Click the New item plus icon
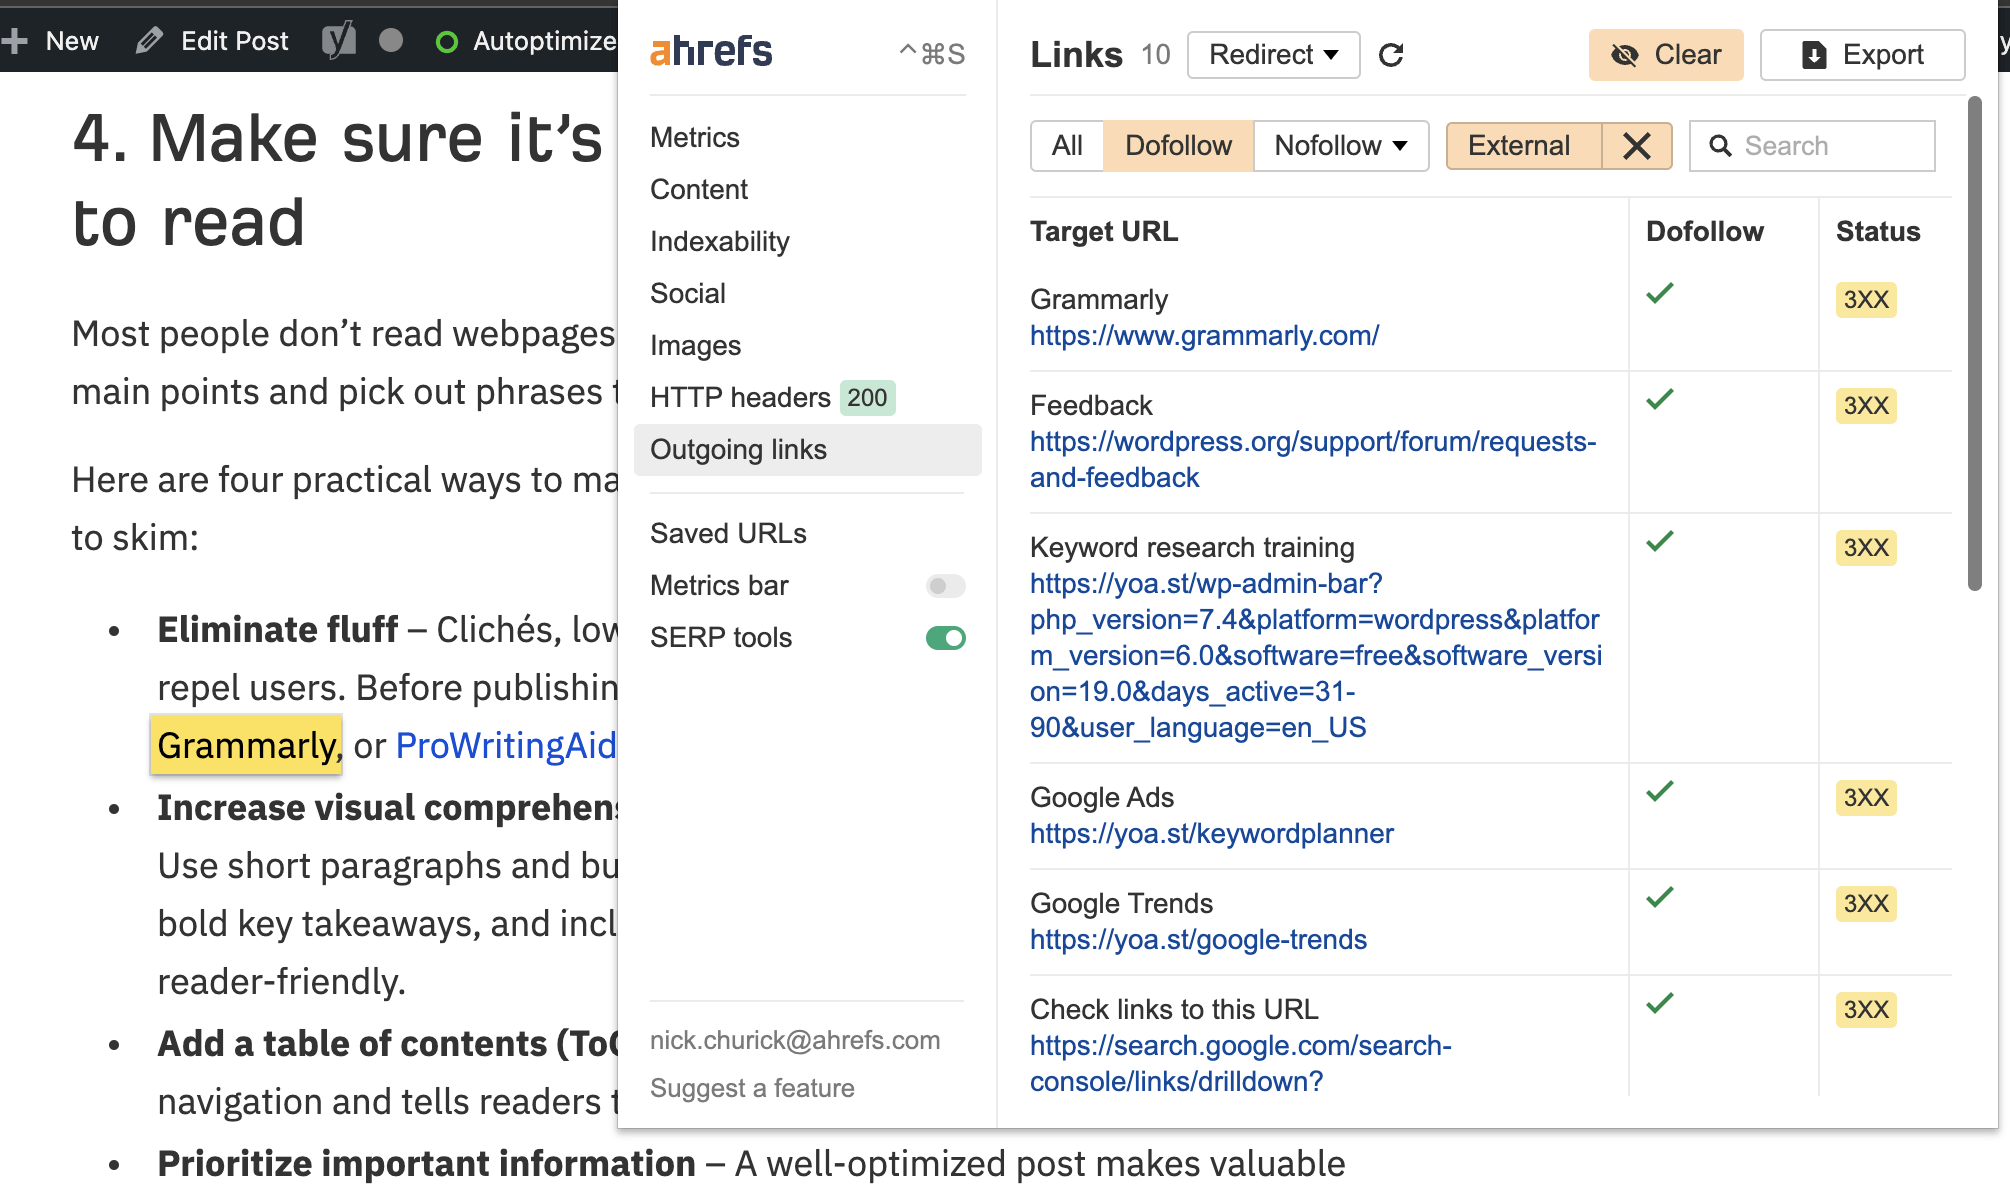Screen dimensions: 2010x1196 pyautogui.click(x=14, y=40)
